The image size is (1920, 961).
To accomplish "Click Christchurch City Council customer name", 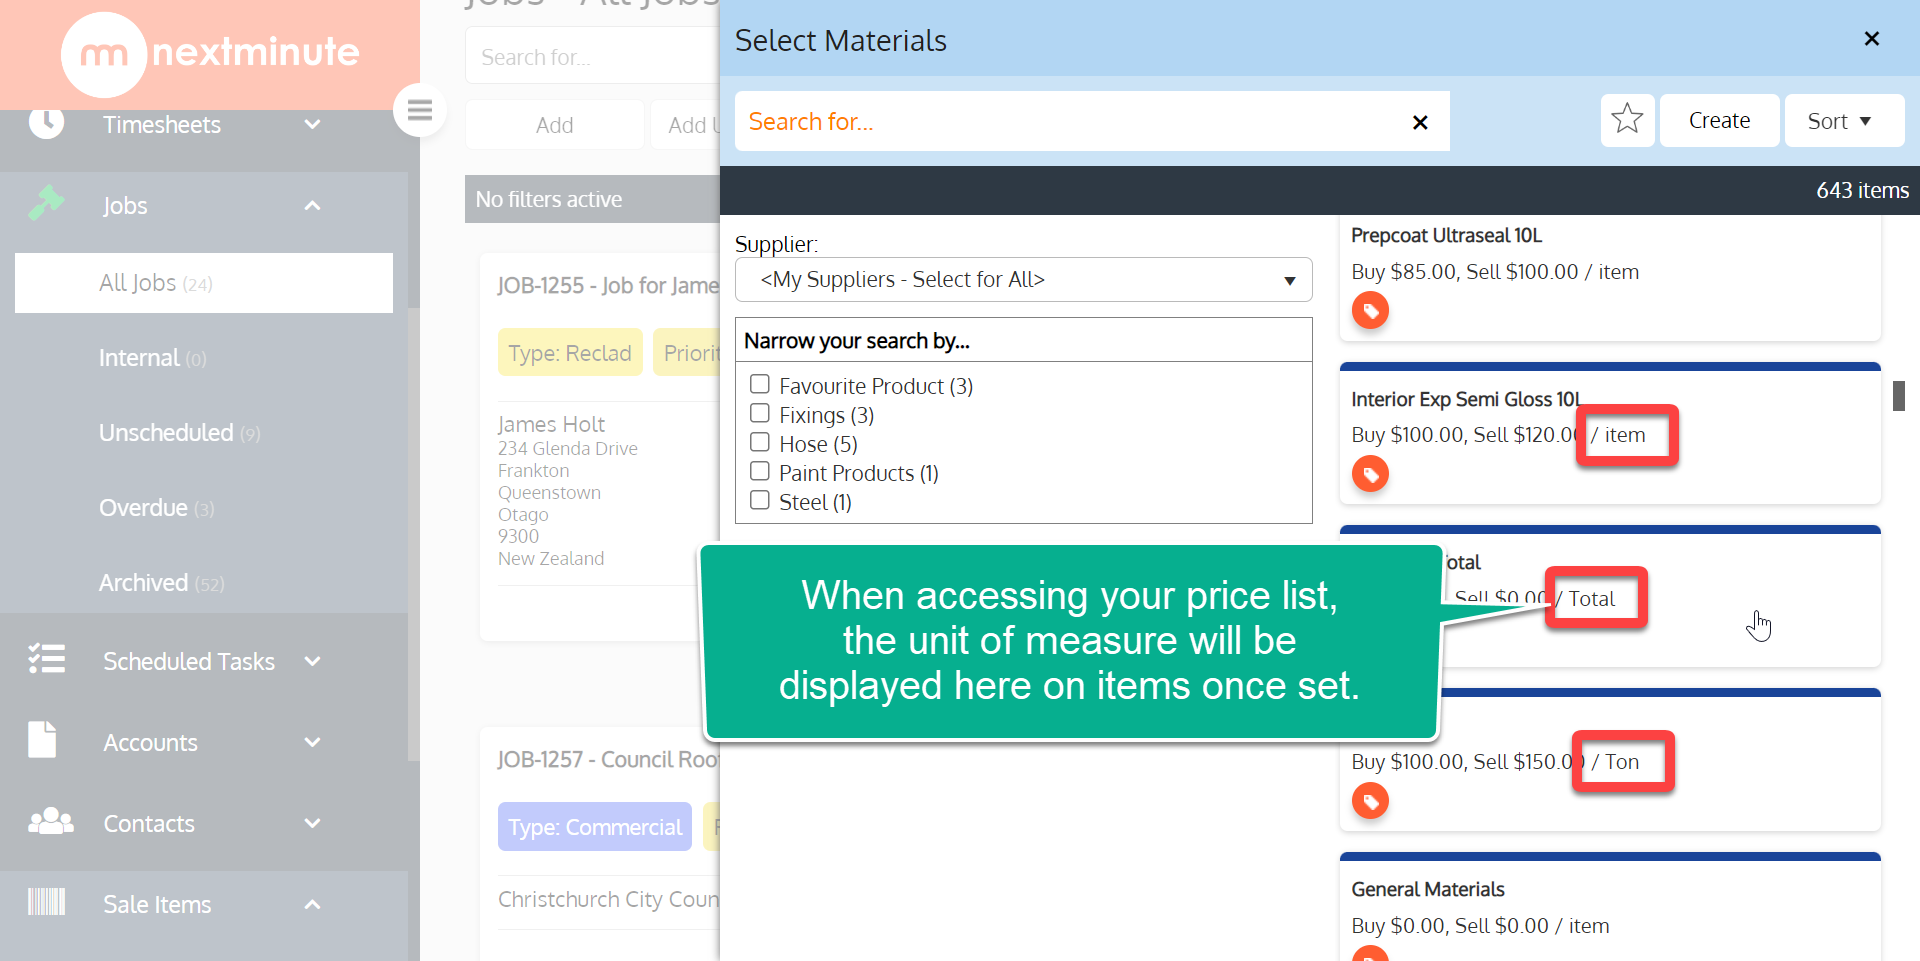I will (x=608, y=900).
